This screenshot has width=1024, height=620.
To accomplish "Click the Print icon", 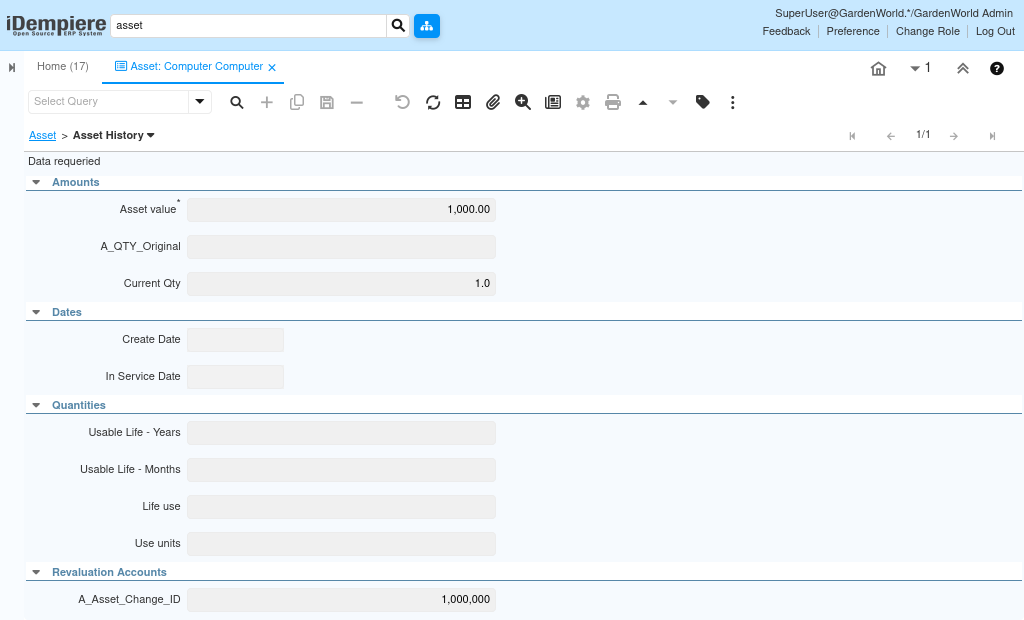I will [613, 102].
